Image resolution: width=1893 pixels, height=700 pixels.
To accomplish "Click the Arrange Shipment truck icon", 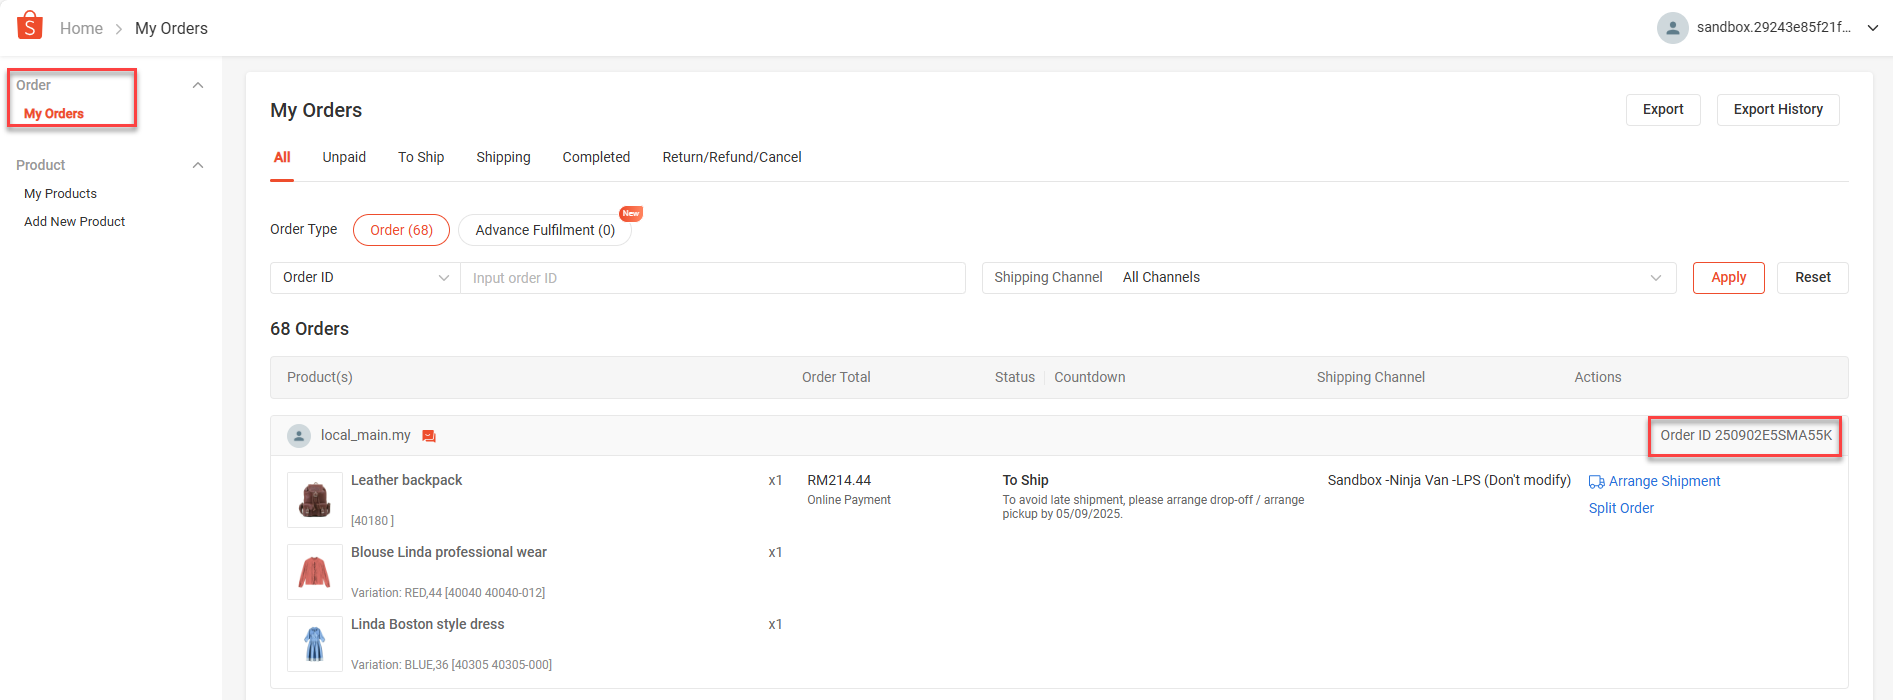I will pos(1596,482).
